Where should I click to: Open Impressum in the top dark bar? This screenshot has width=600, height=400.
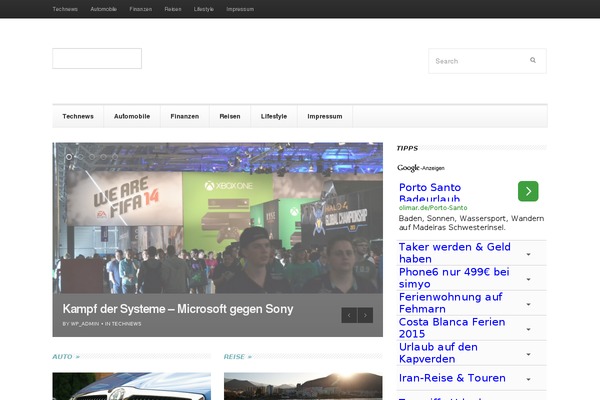[x=240, y=9]
